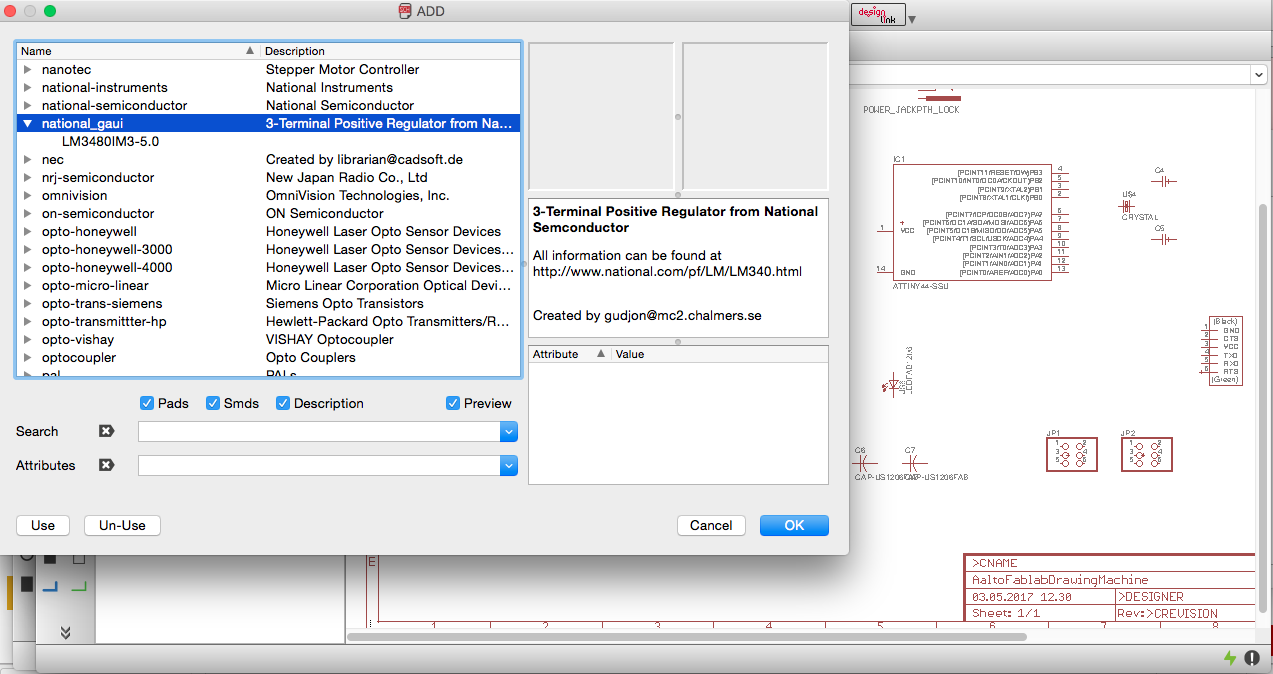The width and height of the screenshot is (1273, 674).
Task: Open the Attributes field dropdown arrow
Action: (509, 465)
